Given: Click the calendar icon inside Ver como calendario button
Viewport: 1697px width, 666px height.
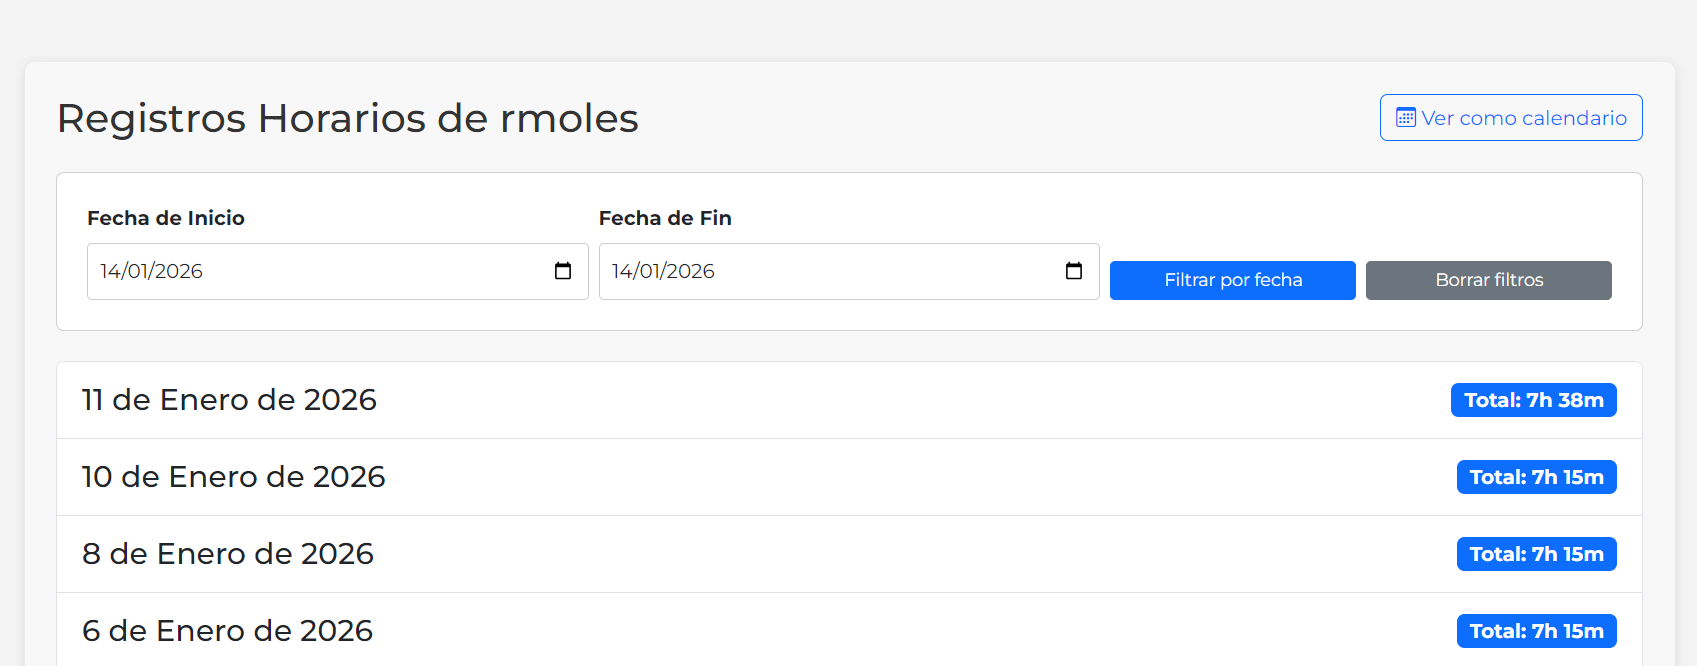Looking at the screenshot, I should coord(1406,117).
